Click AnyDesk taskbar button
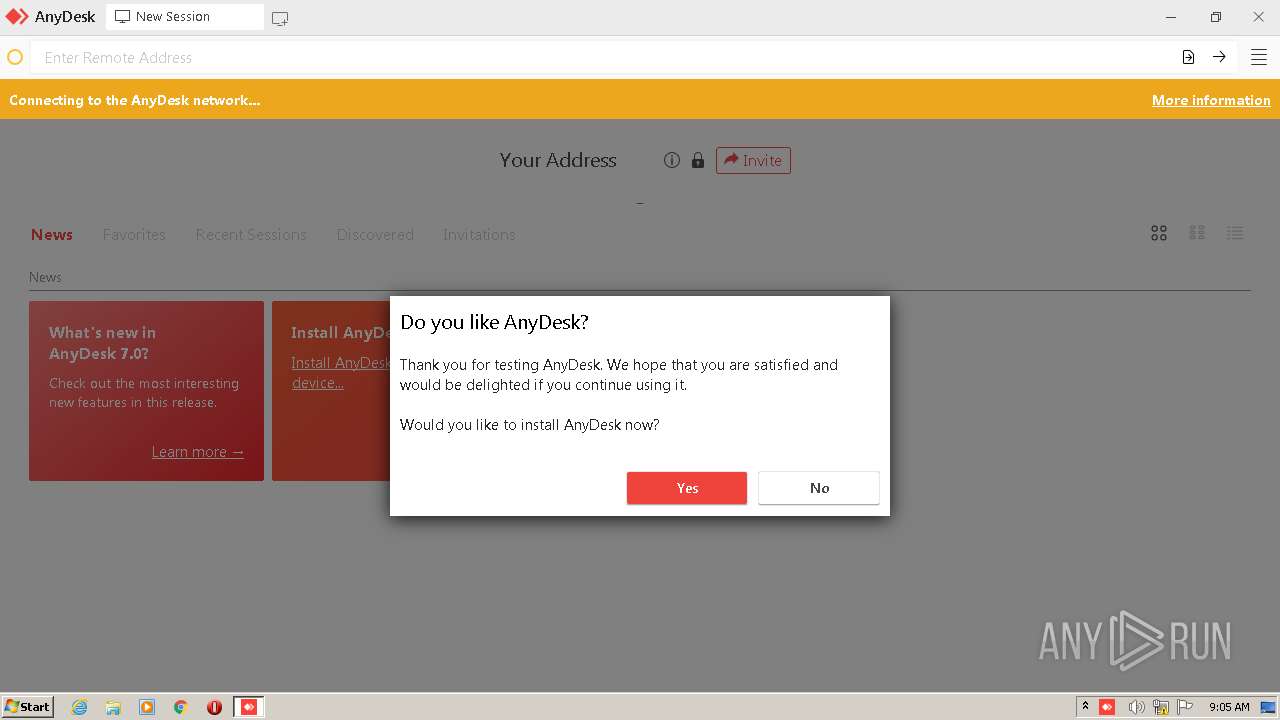Image resolution: width=1280 pixels, height=720 pixels. 249,707
